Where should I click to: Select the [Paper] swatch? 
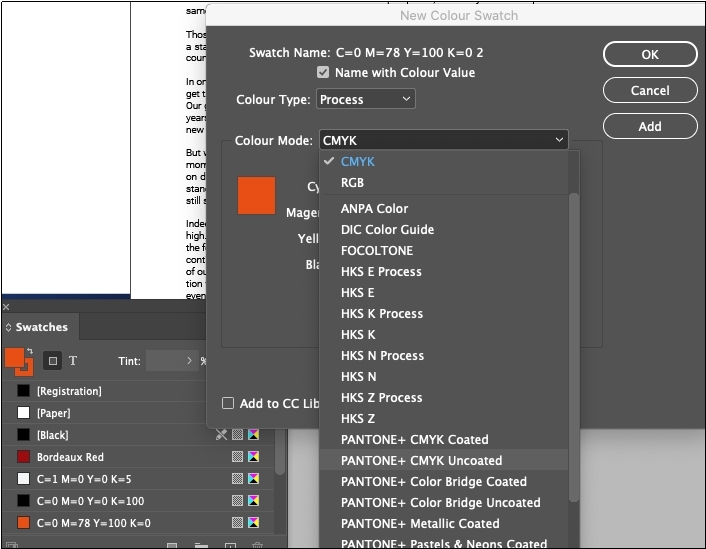tap(104, 413)
